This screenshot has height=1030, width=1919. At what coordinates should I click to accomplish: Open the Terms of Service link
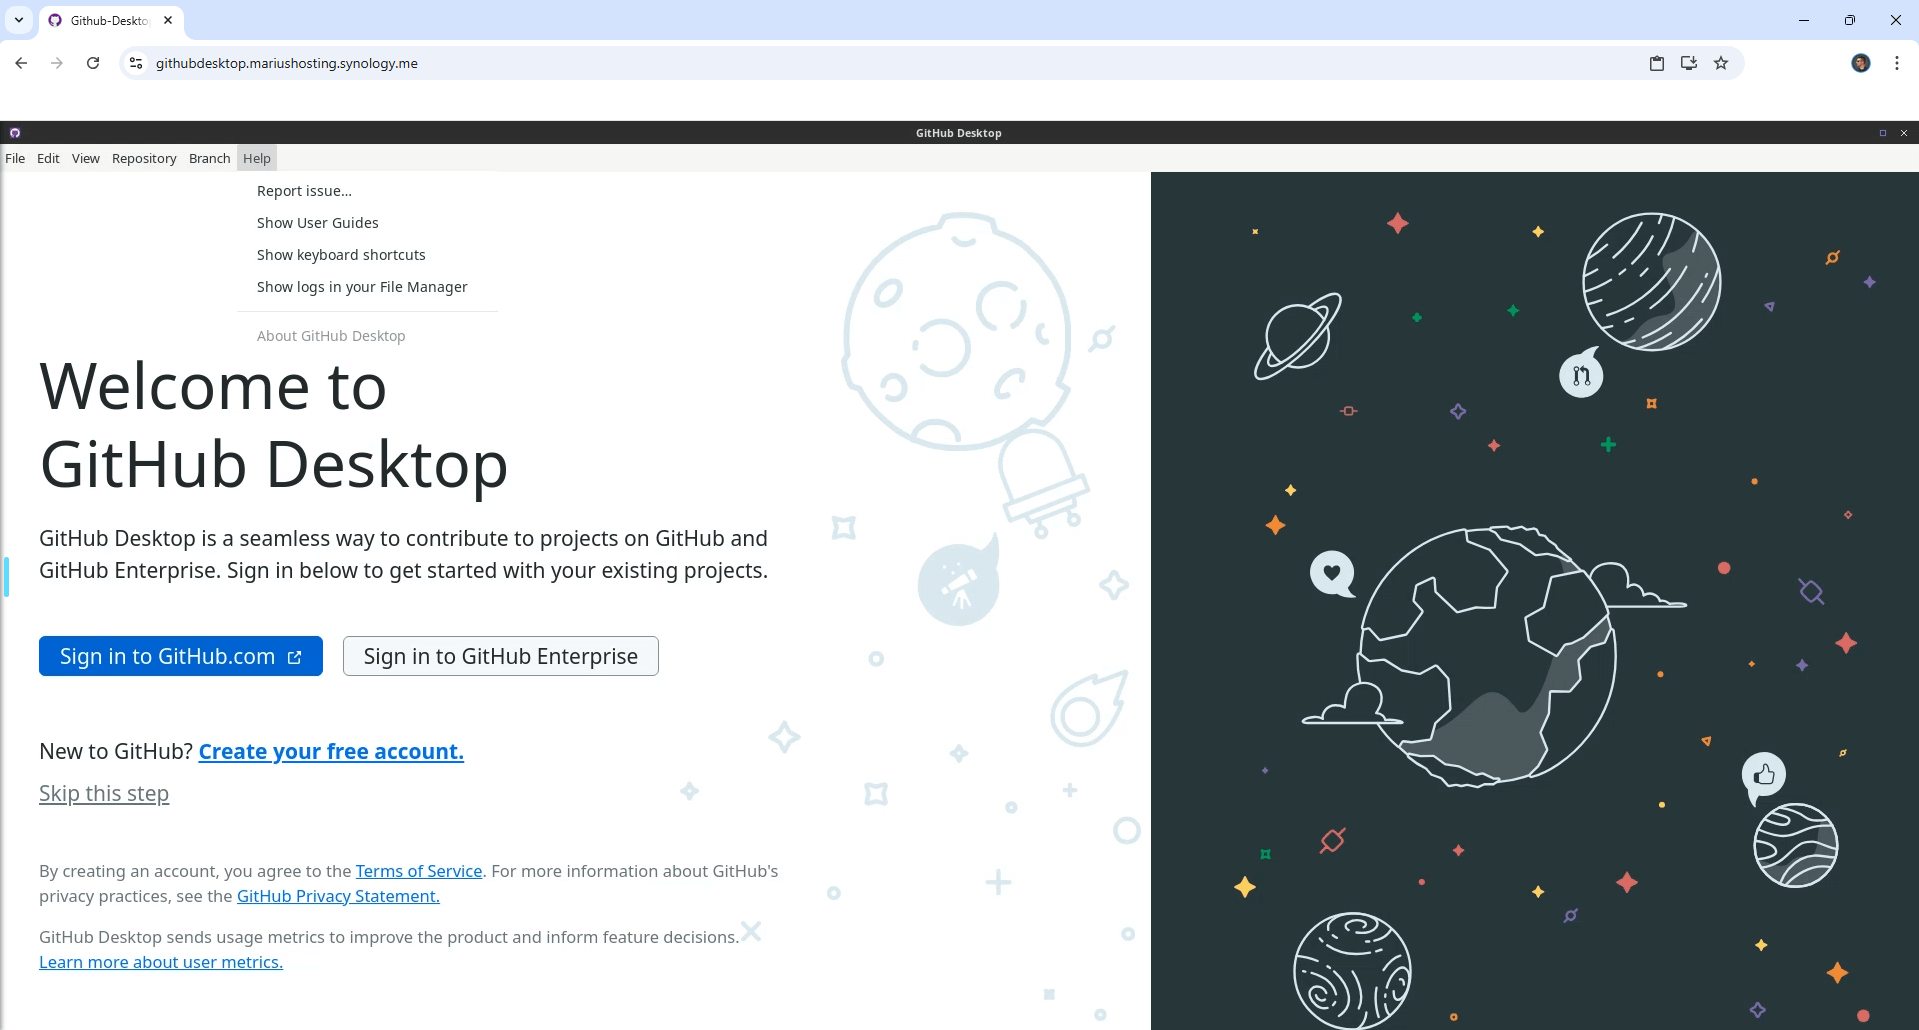[419, 871]
